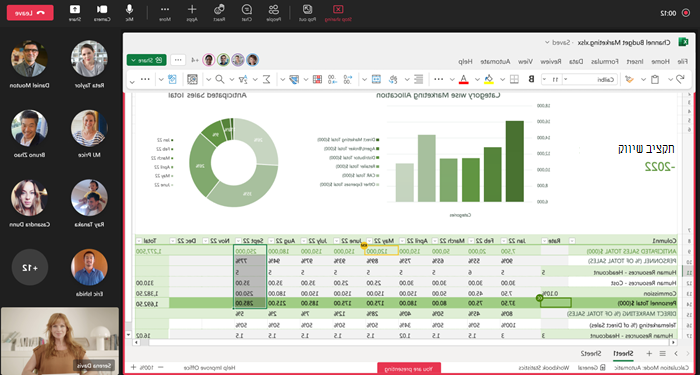This screenshot has width=700, height=375.
Task: Open the ellipsis menu beside Share
Action: (178, 60)
